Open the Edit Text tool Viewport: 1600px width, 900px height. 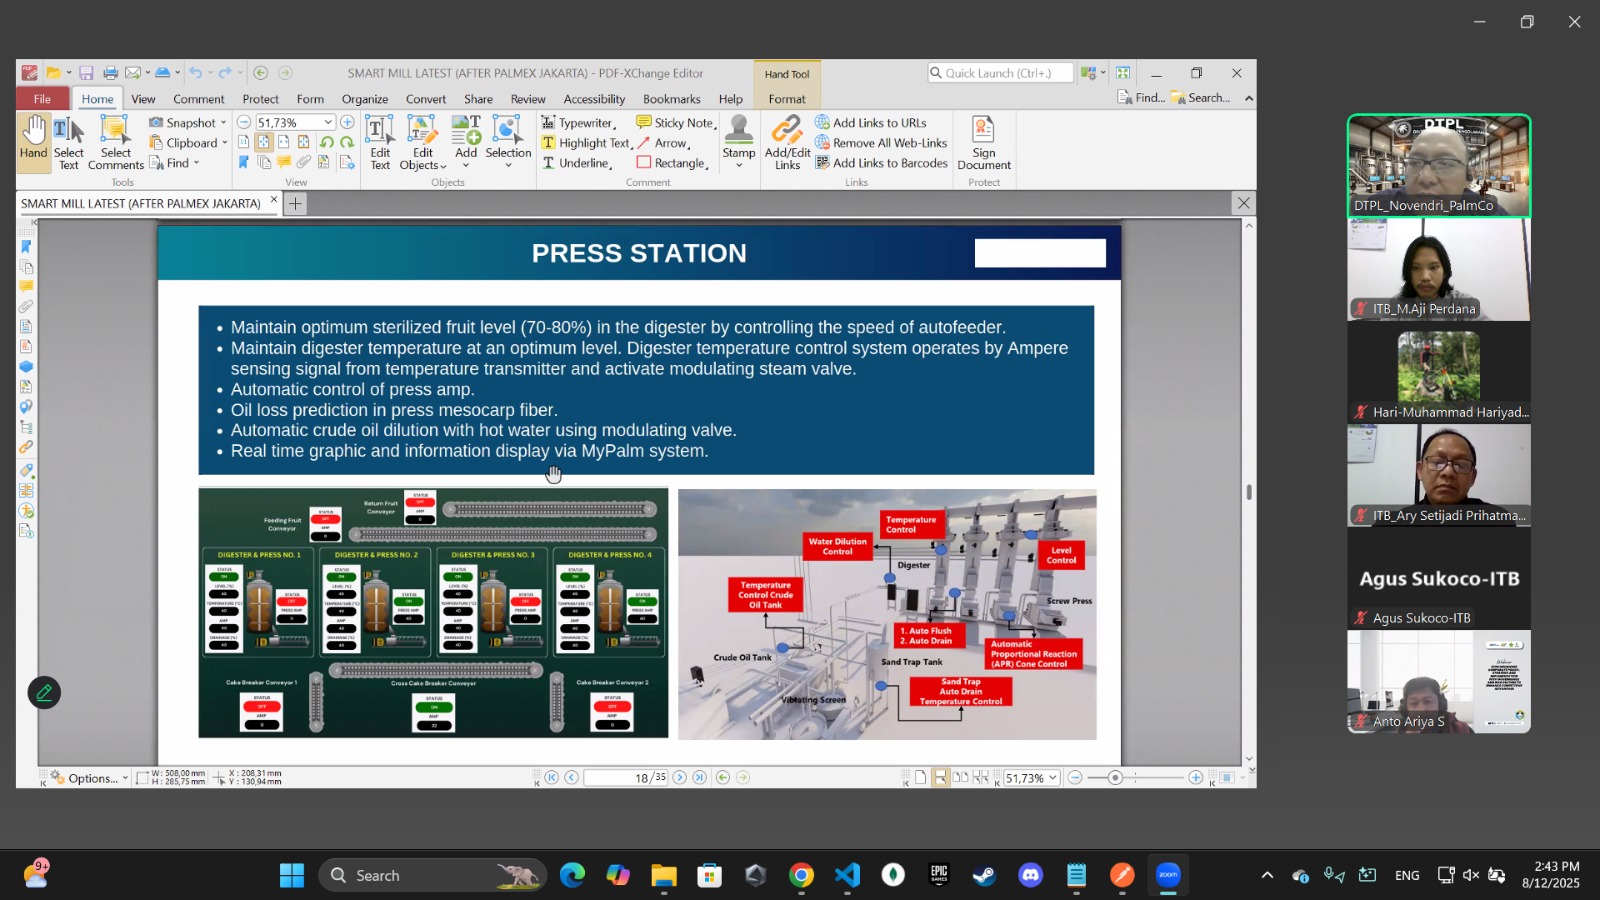(380, 143)
